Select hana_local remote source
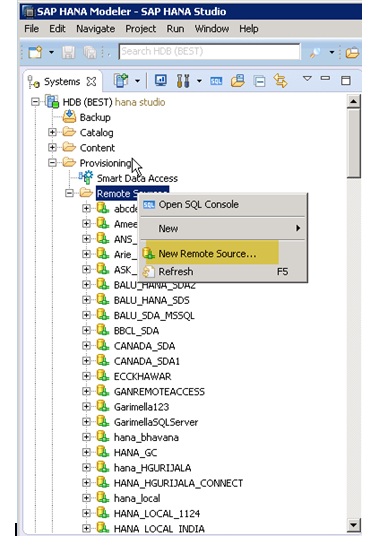The width and height of the screenshot is (378, 545). (137, 498)
